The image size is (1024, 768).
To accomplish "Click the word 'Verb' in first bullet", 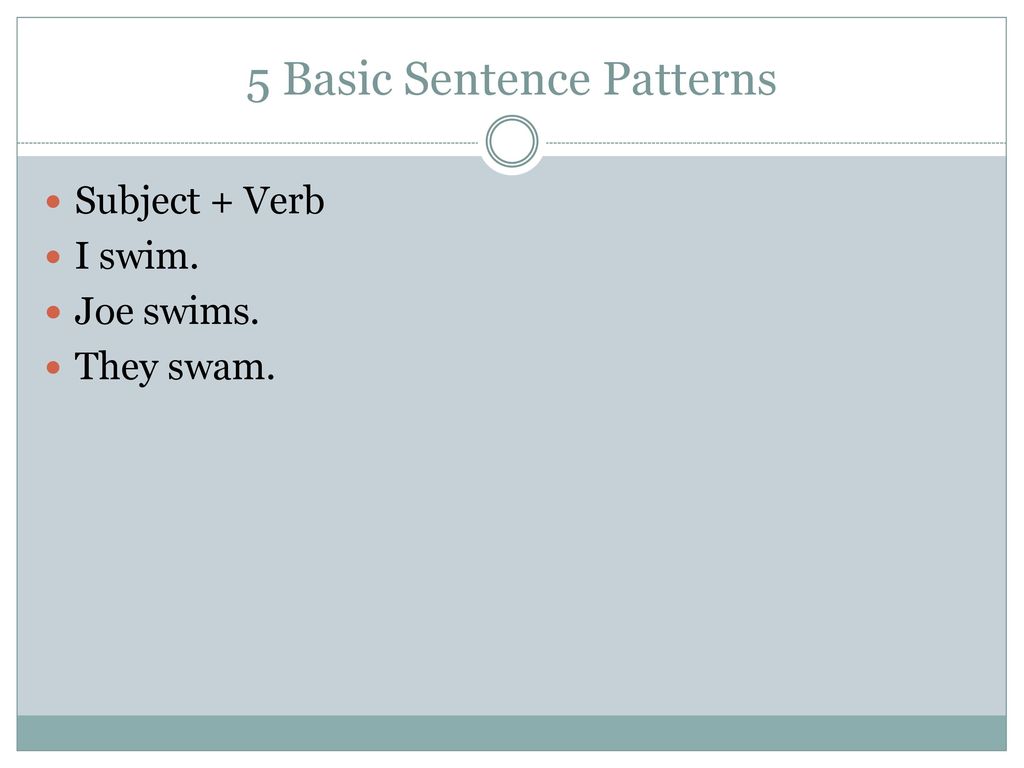I will [283, 200].
